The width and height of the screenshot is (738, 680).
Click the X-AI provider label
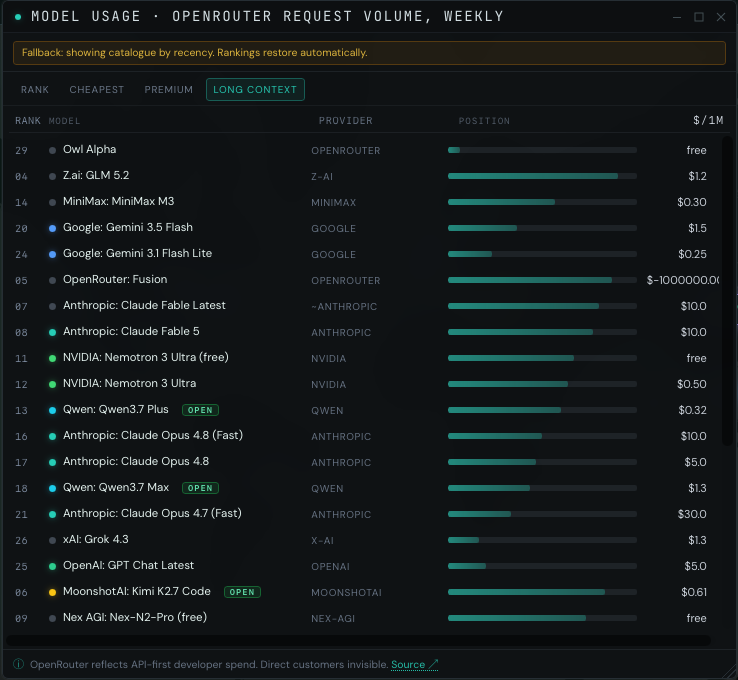322,541
